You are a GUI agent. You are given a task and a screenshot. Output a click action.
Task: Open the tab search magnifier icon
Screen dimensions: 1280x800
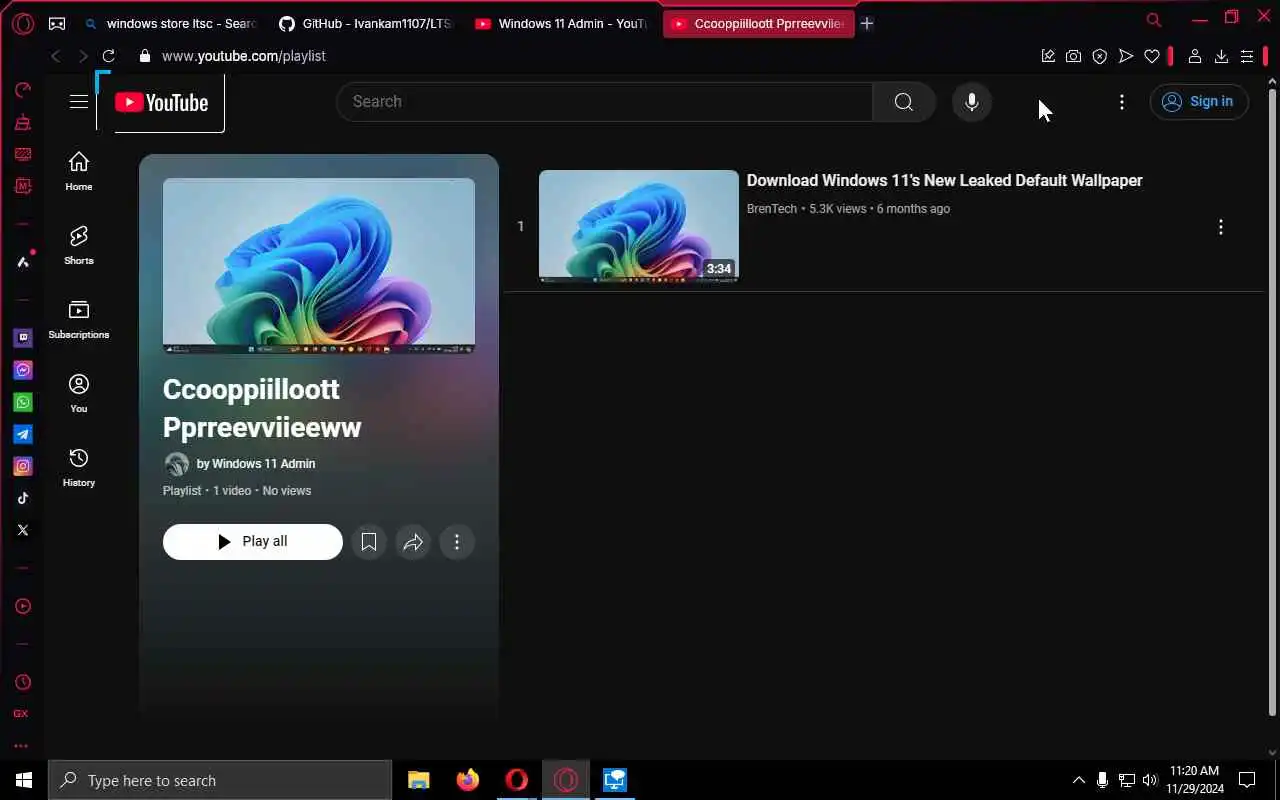pyautogui.click(x=1154, y=20)
